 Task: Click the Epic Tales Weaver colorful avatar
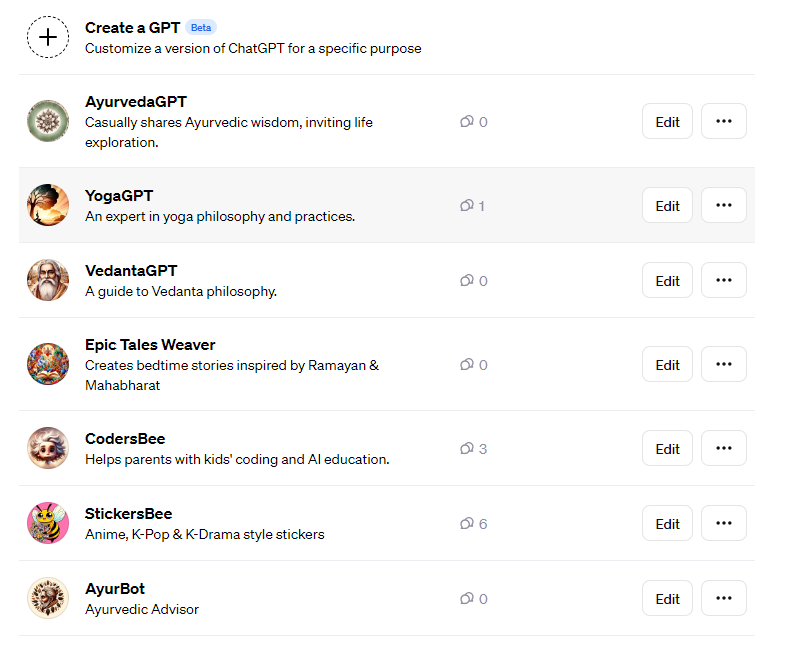[x=47, y=364]
